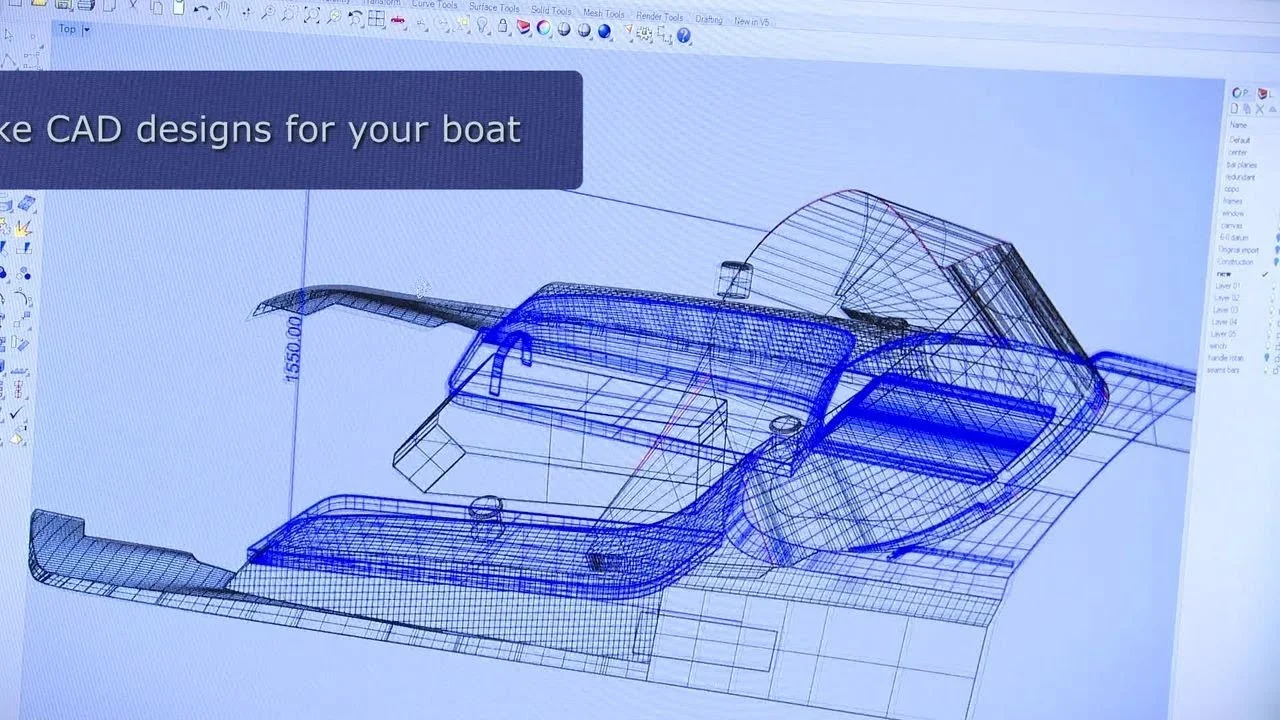Click the Boolean circles icon in left toolbar
1280x720 pixels.
tap(24, 274)
